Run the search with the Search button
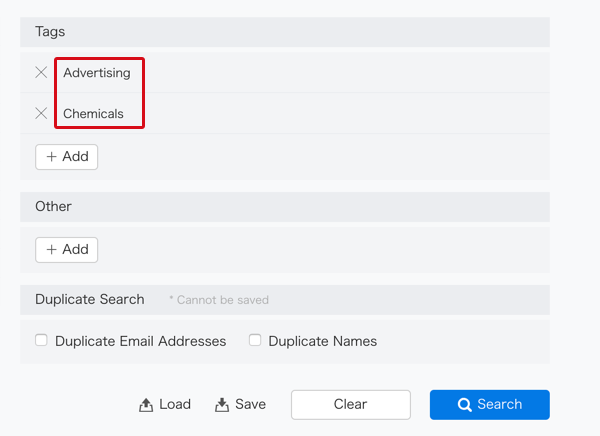The image size is (600, 436). 489,405
